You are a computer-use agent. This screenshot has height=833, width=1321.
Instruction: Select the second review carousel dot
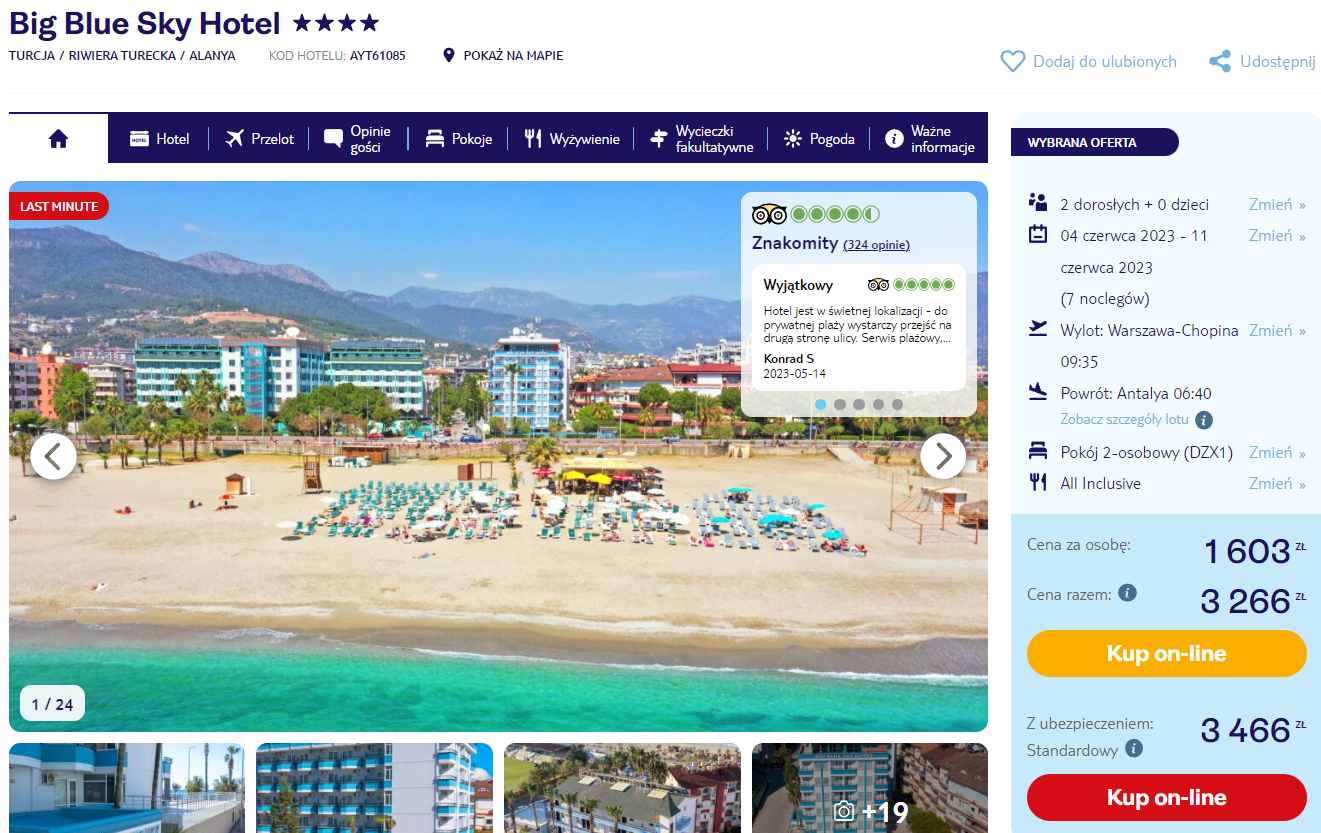pyautogui.click(x=840, y=405)
